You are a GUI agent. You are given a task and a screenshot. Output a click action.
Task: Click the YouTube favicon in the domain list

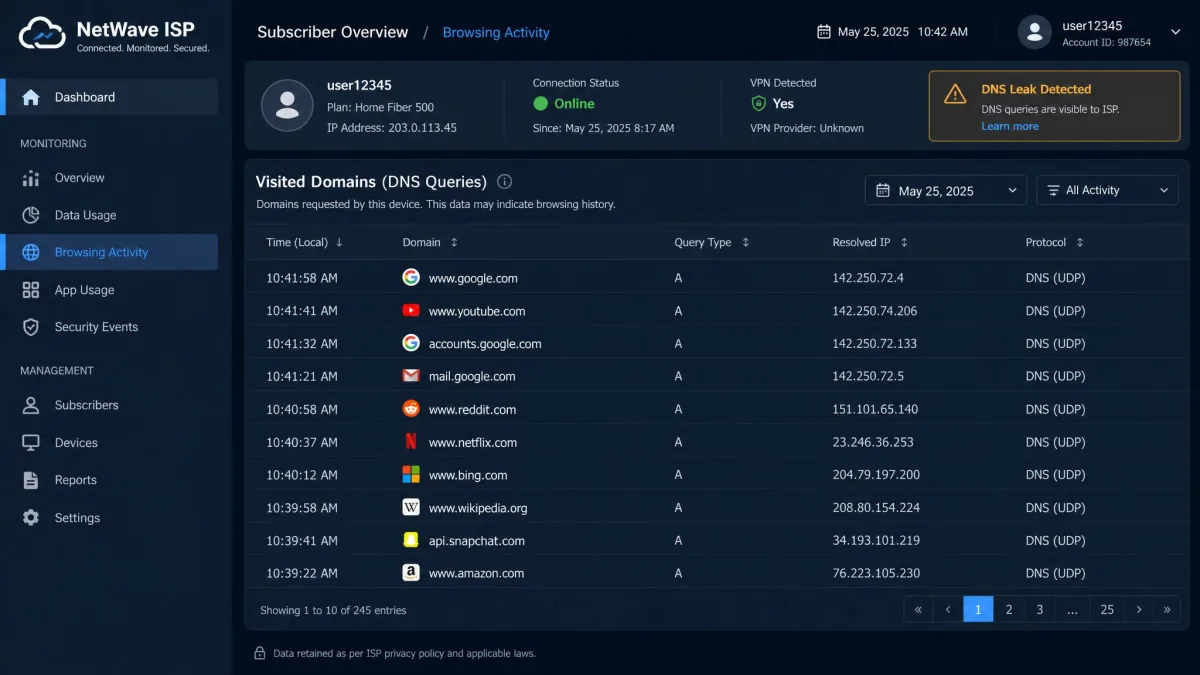coord(411,311)
